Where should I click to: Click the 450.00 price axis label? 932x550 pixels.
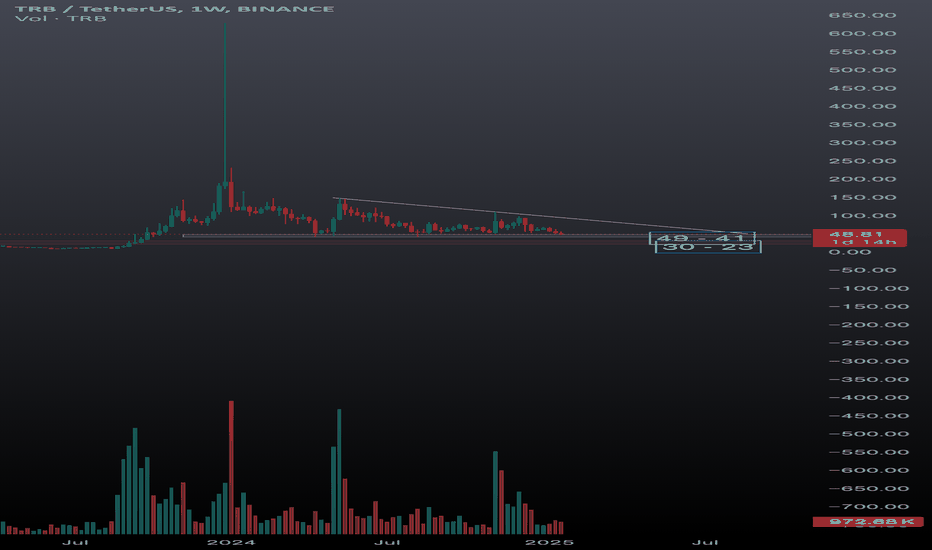click(862, 88)
